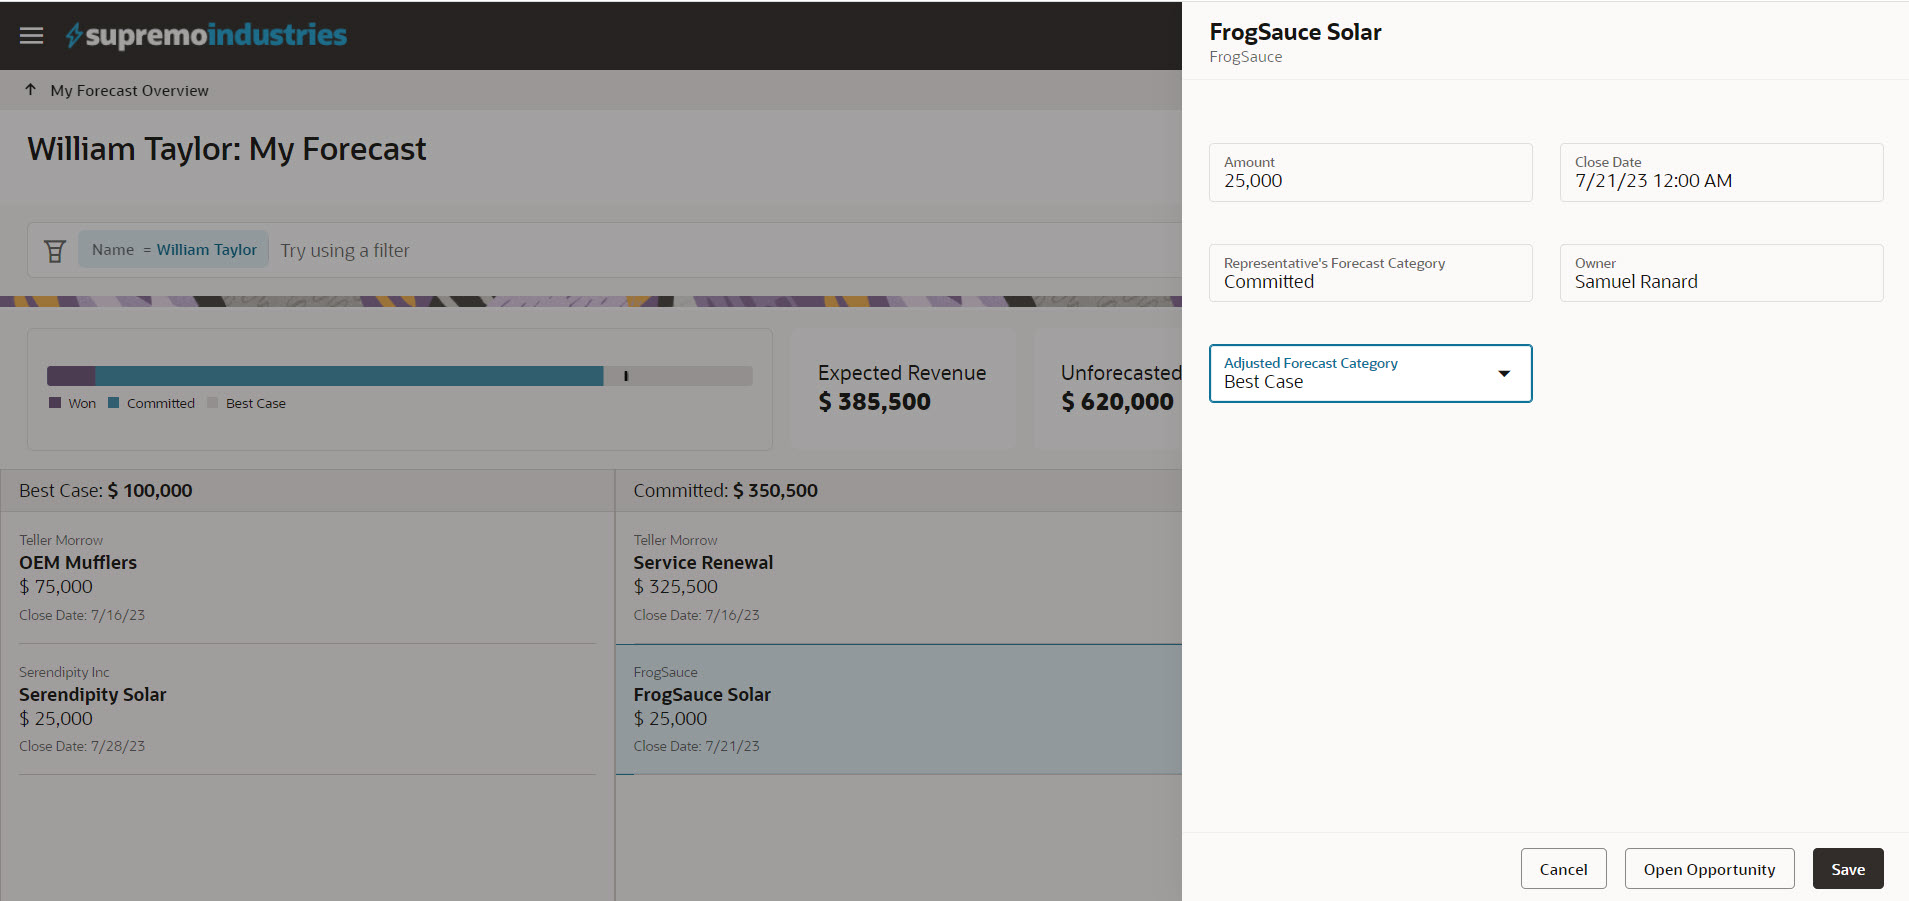This screenshot has width=1909, height=901.
Task: Click the Best Case legend swatch
Action: point(212,403)
